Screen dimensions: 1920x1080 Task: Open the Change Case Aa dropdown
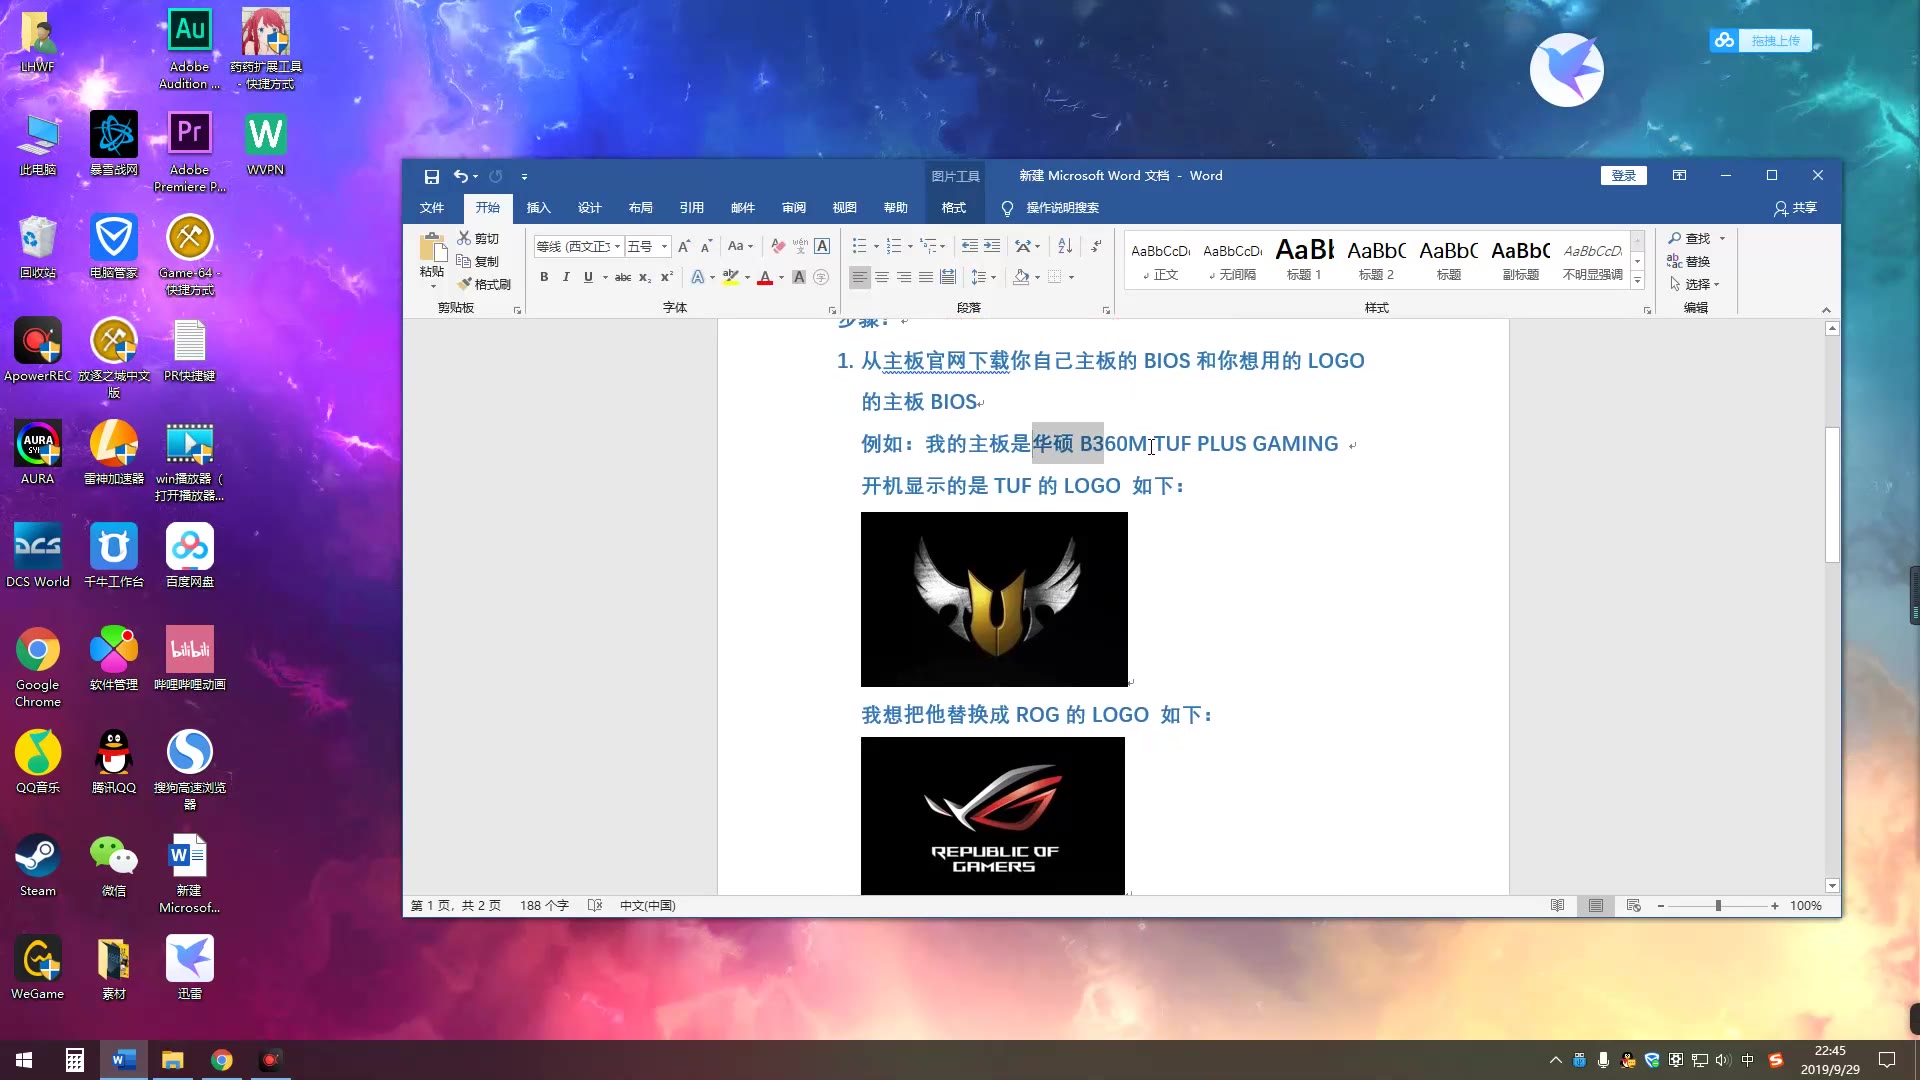click(740, 246)
